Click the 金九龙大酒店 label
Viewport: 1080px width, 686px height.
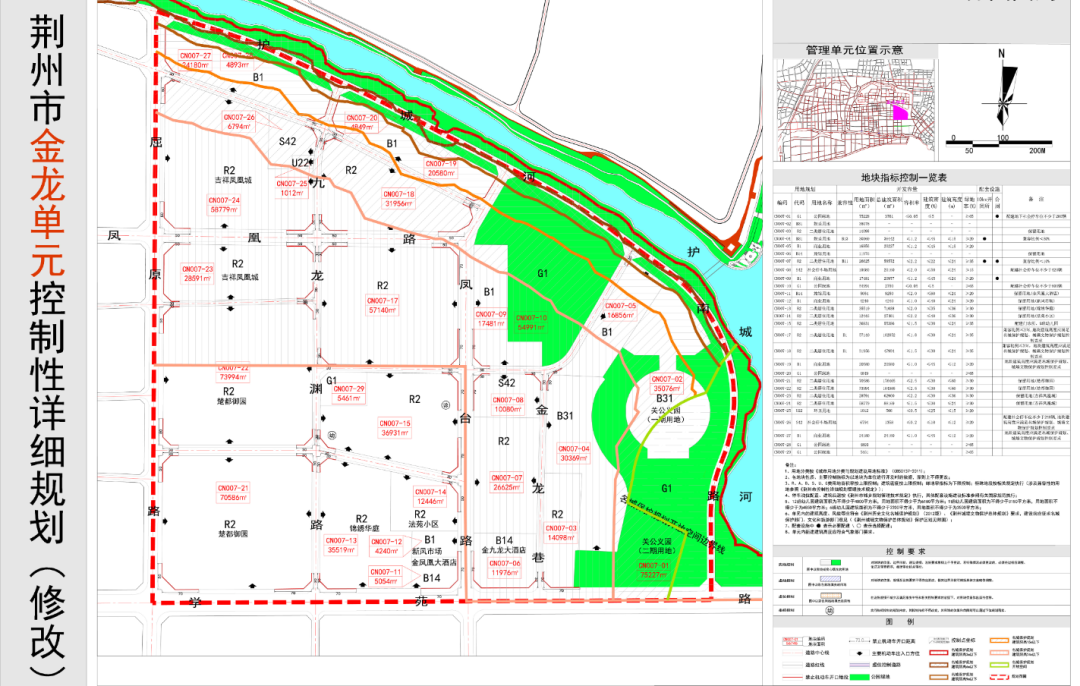pyautogui.click(x=503, y=550)
